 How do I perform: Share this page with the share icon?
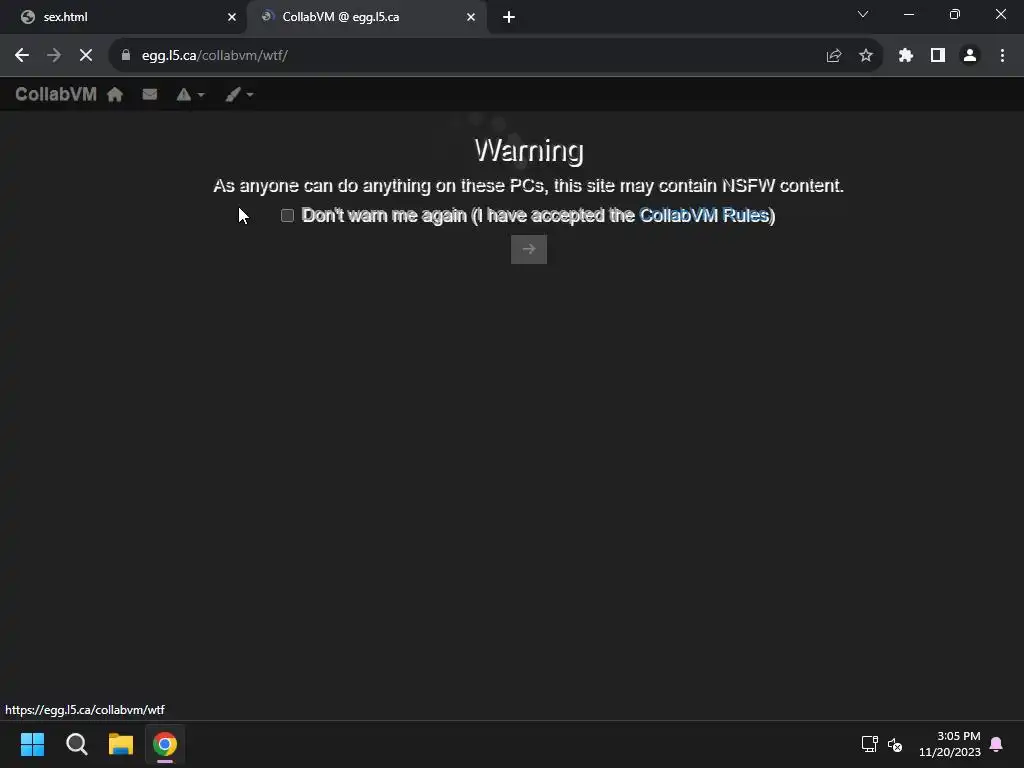tap(834, 56)
